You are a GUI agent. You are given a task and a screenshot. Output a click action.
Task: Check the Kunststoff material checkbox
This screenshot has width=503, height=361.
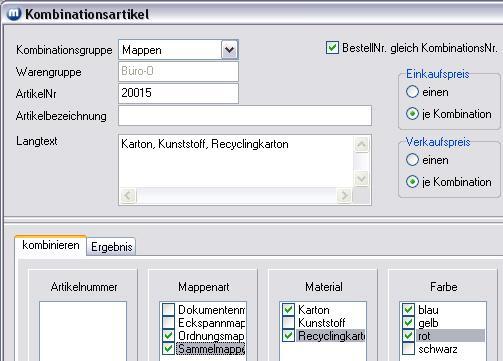point(288,323)
